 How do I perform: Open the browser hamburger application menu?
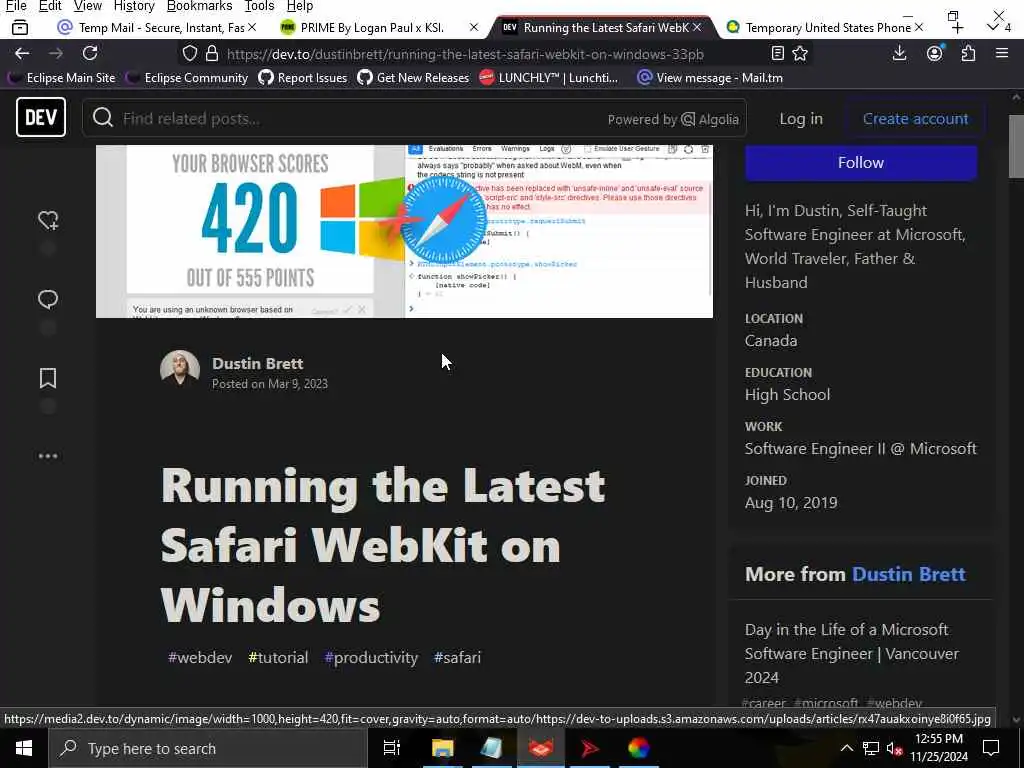click(x=1002, y=54)
